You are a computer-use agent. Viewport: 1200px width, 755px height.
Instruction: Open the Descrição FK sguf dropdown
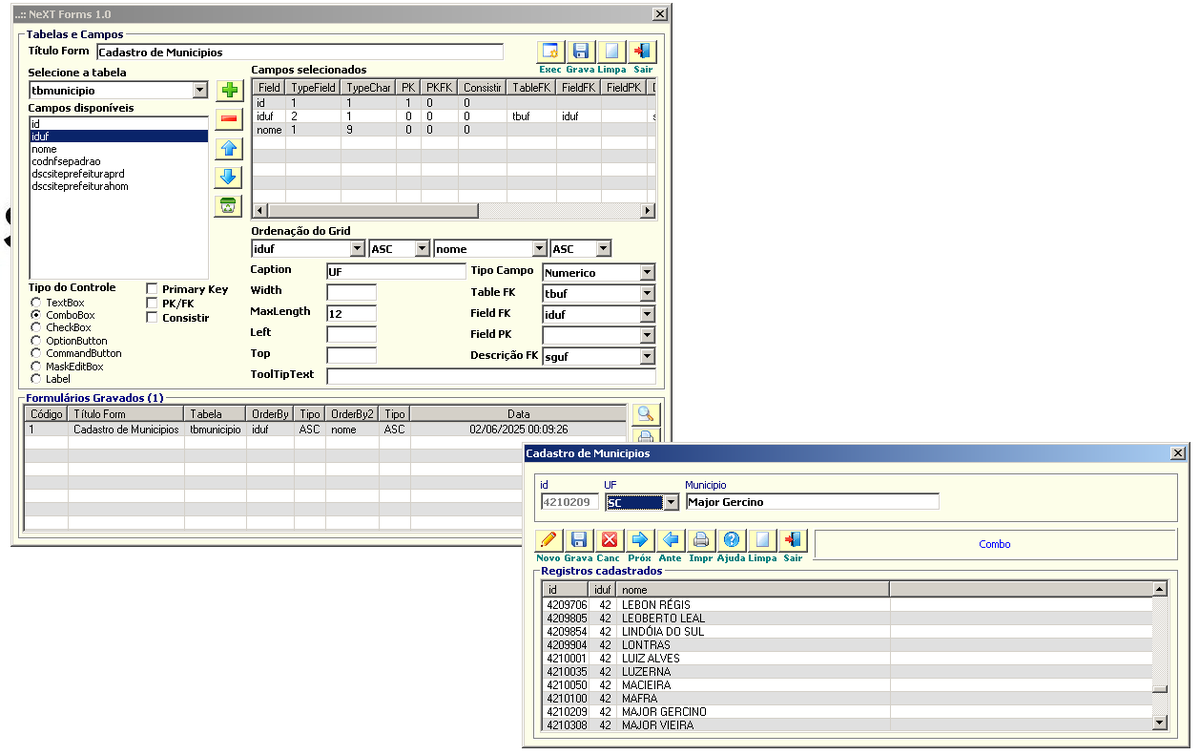click(x=647, y=356)
